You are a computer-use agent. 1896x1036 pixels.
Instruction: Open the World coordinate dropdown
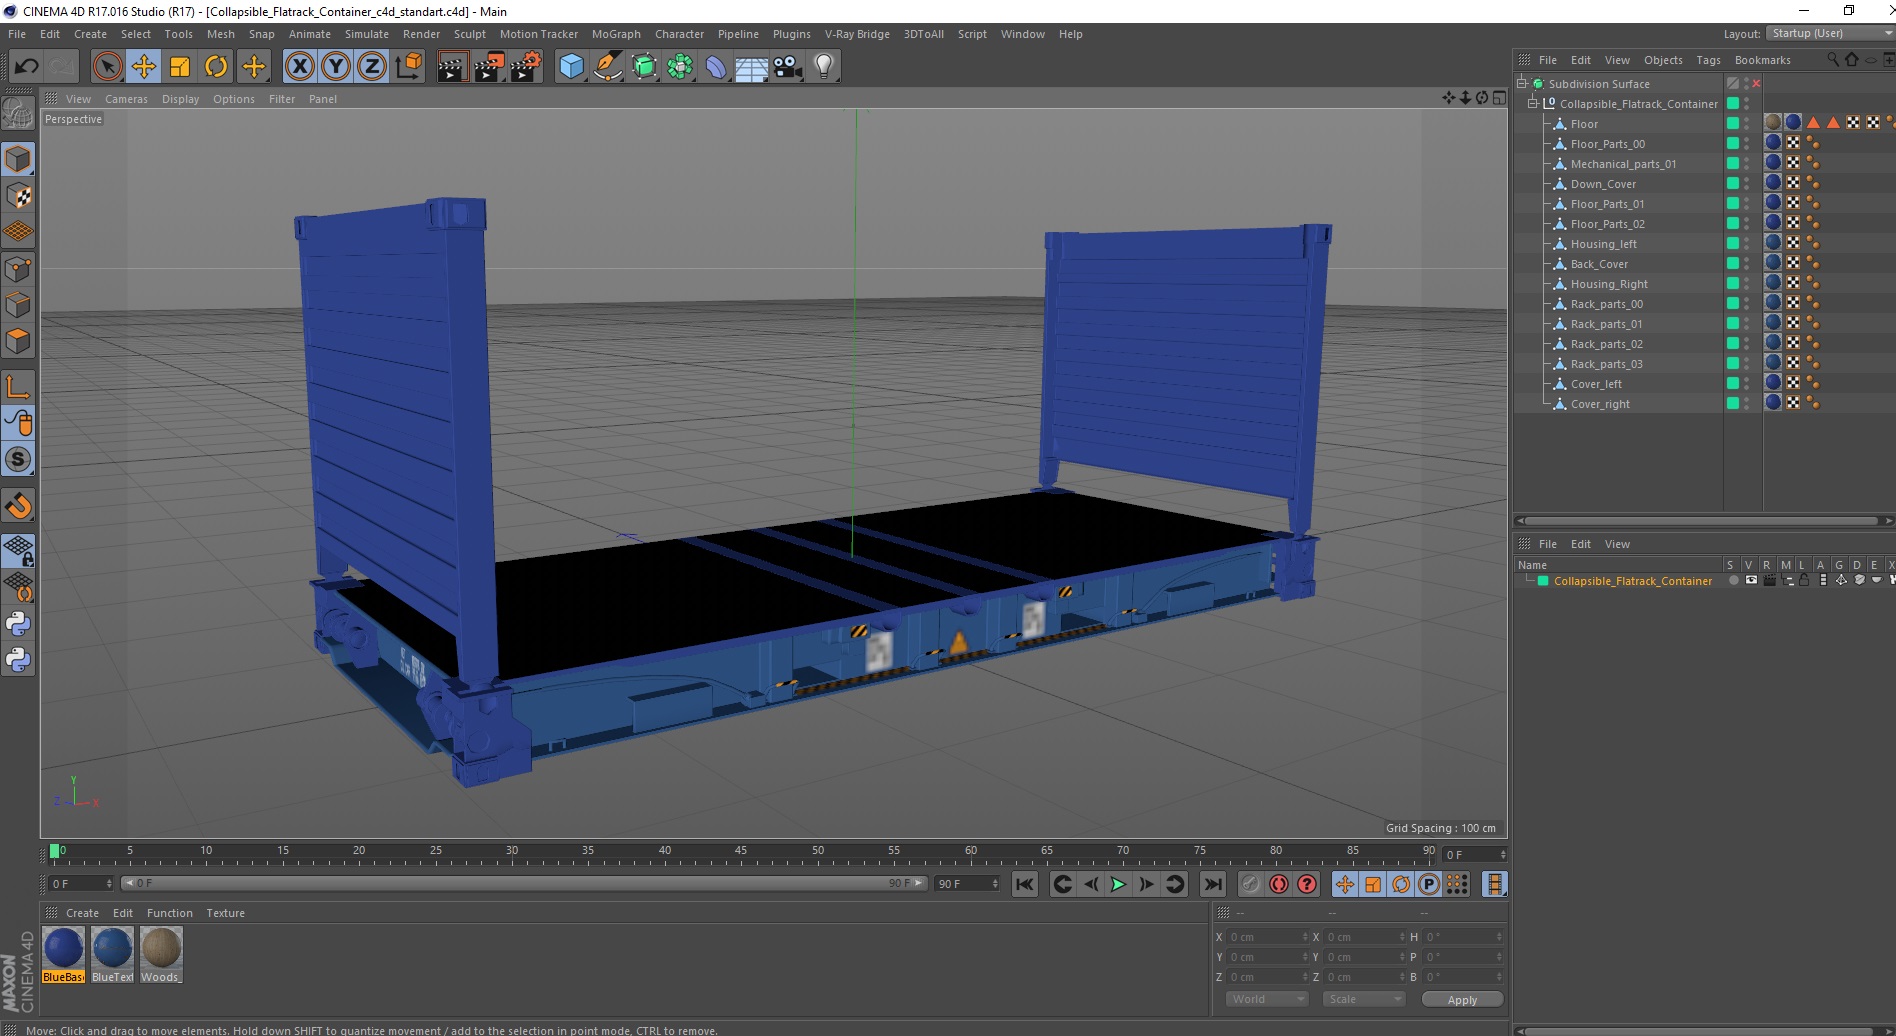click(1266, 999)
